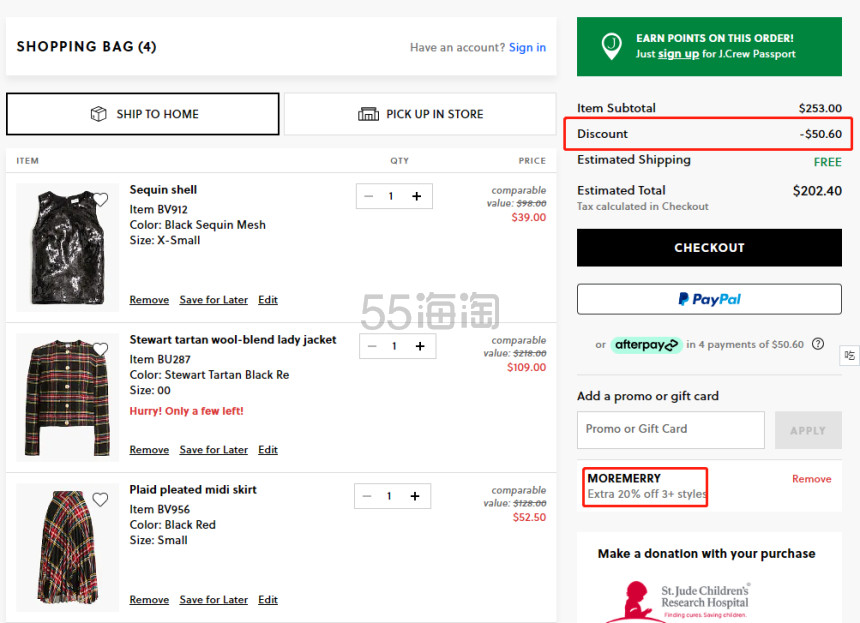Increase Sequin shell quantity with plus
860x623 pixels.
point(416,196)
